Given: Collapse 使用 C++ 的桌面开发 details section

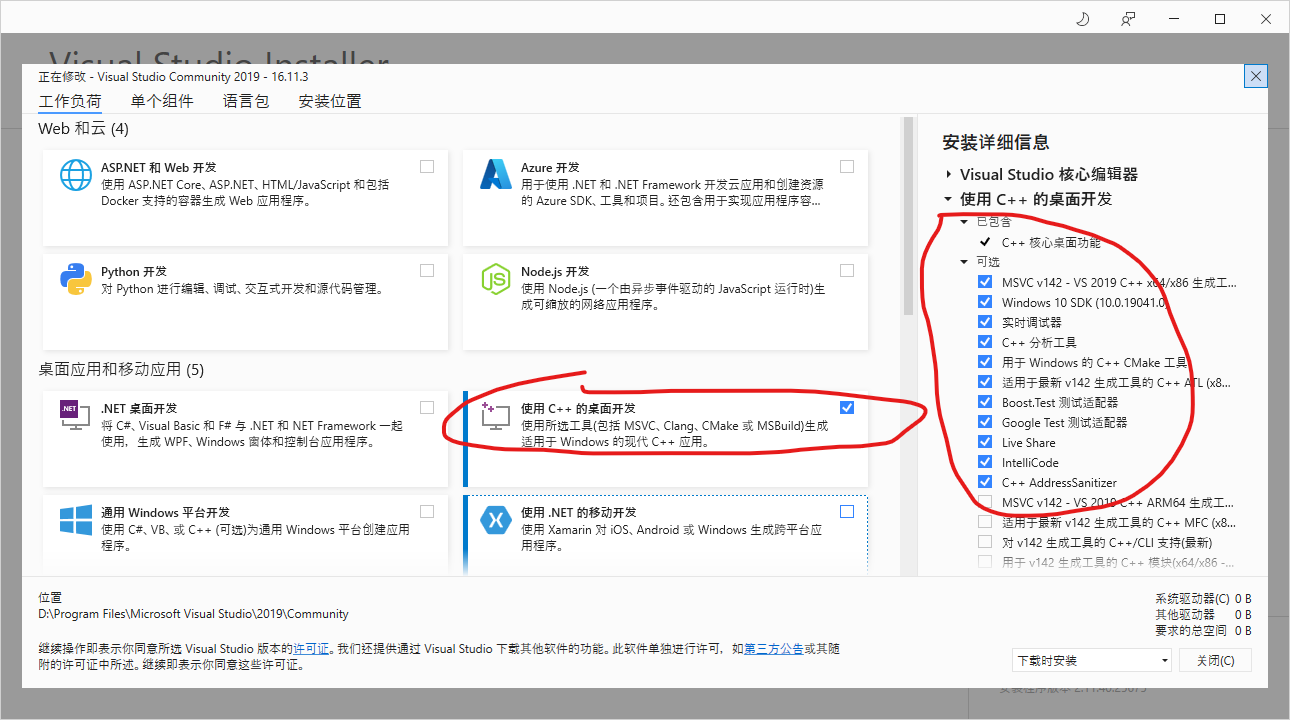Looking at the screenshot, I should tap(948, 199).
